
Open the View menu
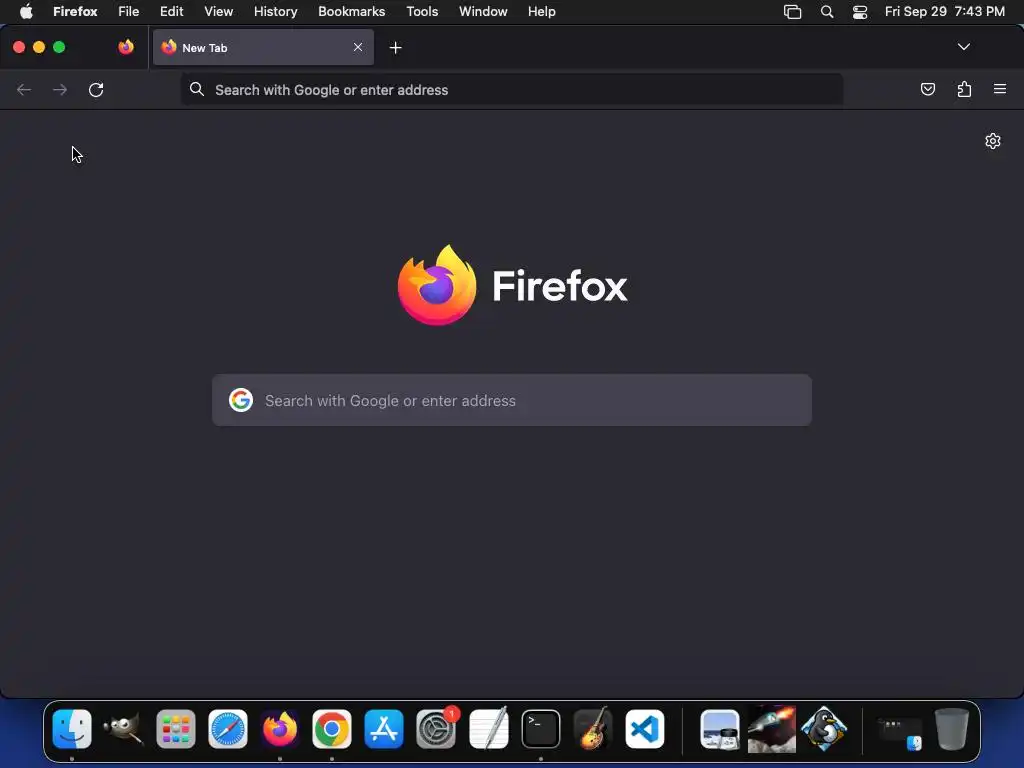[x=218, y=12]
